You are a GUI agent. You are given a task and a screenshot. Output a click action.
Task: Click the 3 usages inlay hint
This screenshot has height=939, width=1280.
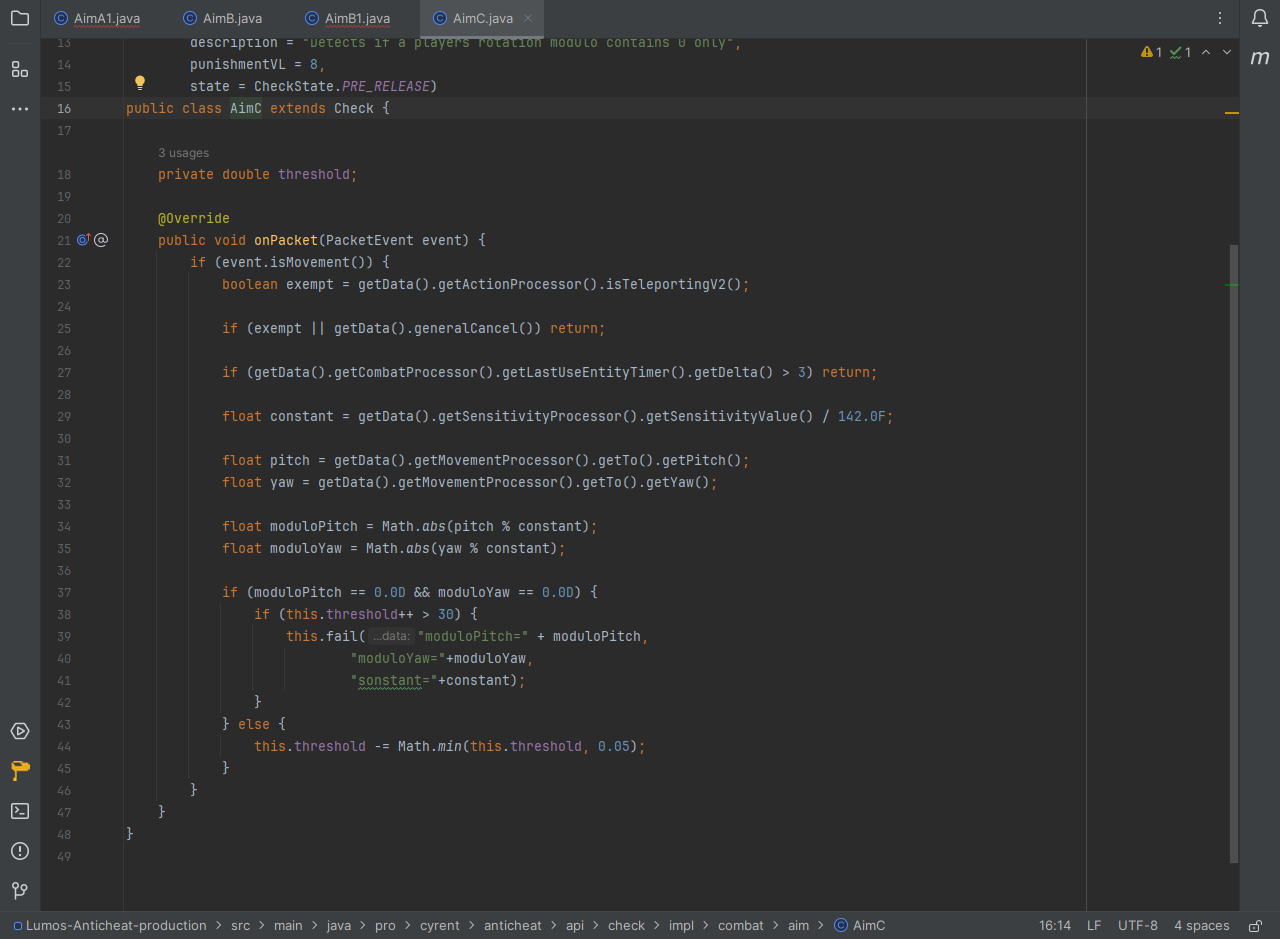pos(184,153)
